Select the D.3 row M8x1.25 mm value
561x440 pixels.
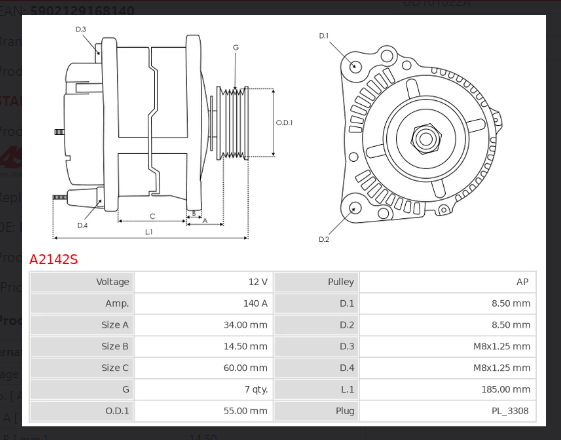pyautogui.click(x=448, y=346)
